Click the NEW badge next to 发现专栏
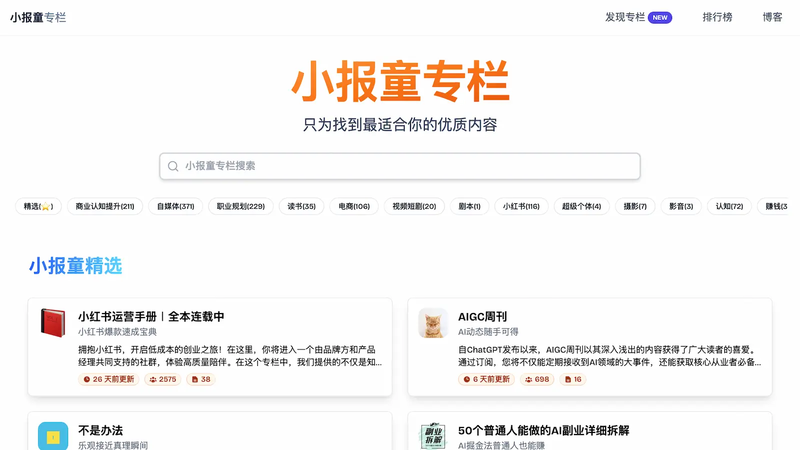This screenshot has height=450, width=800. pyautogui.click(x=660, y=17)
